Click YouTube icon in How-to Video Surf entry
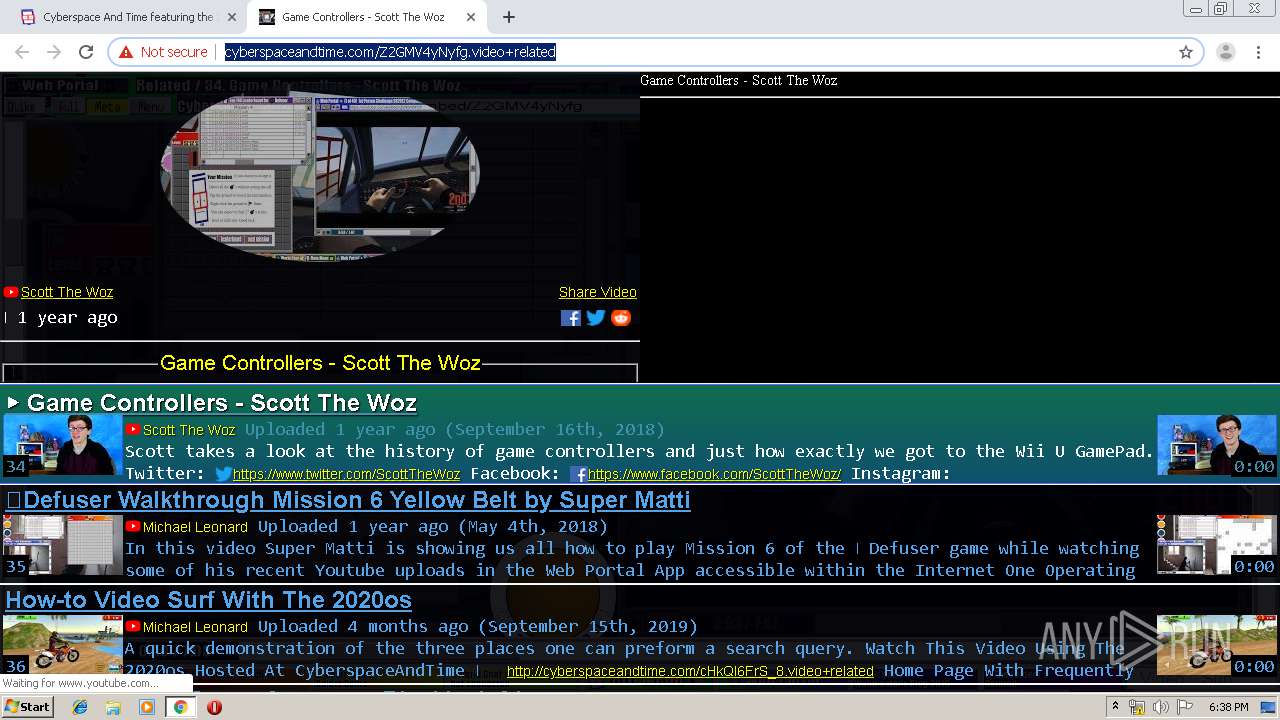 click(x=133, y=626)
